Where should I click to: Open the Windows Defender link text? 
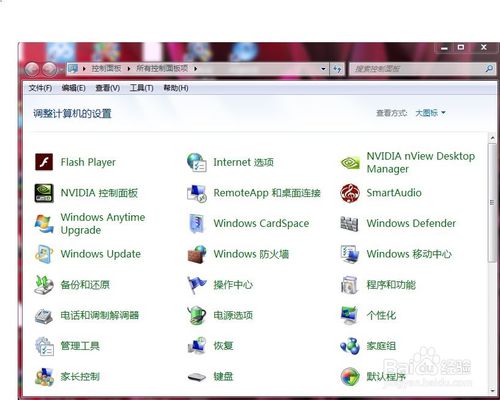click(411, 223)
